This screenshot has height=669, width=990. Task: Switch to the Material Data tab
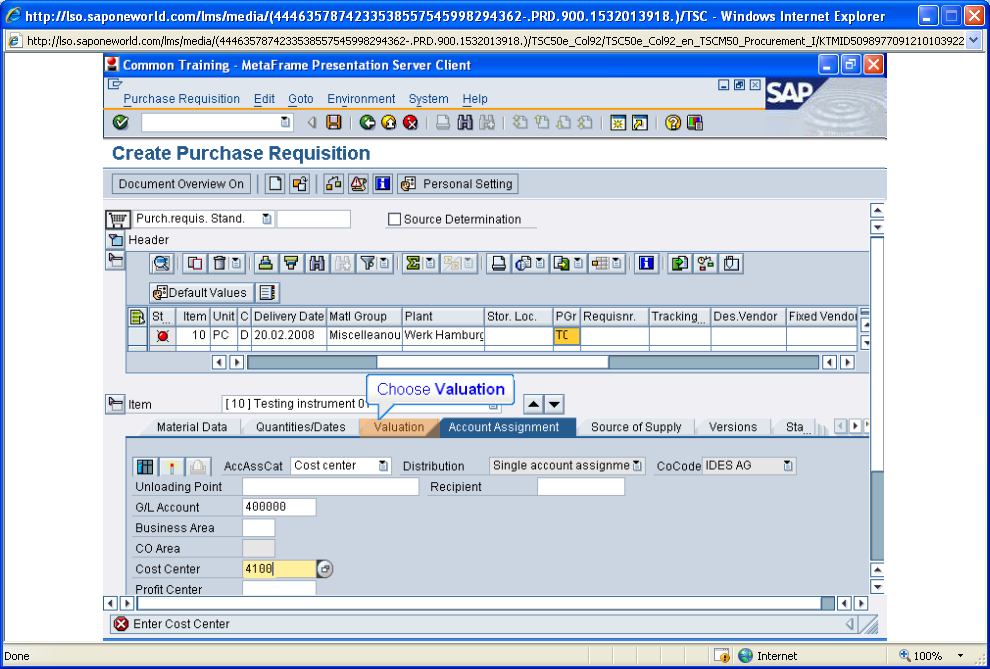tap(192, 427)
